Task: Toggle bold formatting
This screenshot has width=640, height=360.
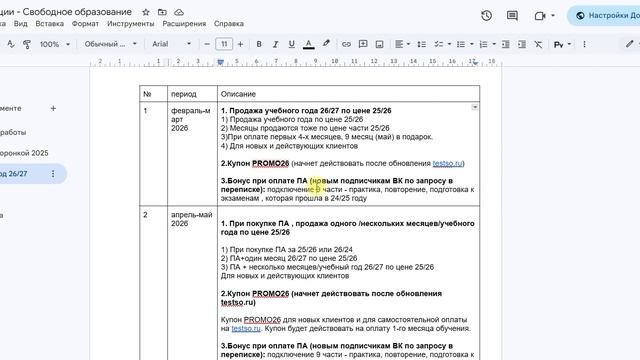Action: click(x=259, y=44)
